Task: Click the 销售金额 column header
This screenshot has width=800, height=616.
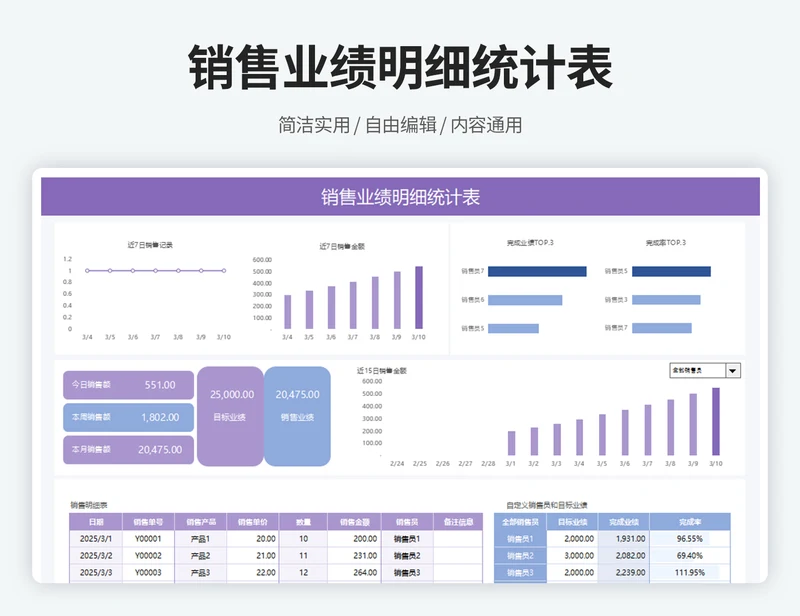Action: click(355, 522)
